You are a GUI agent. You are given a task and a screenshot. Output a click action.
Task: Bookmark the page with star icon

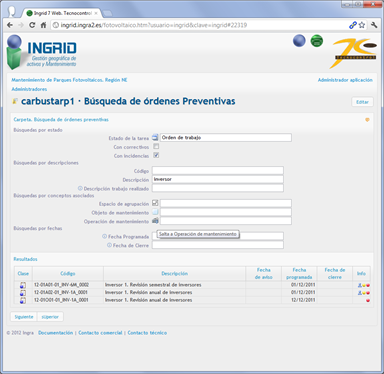click(x=362, y=25)
